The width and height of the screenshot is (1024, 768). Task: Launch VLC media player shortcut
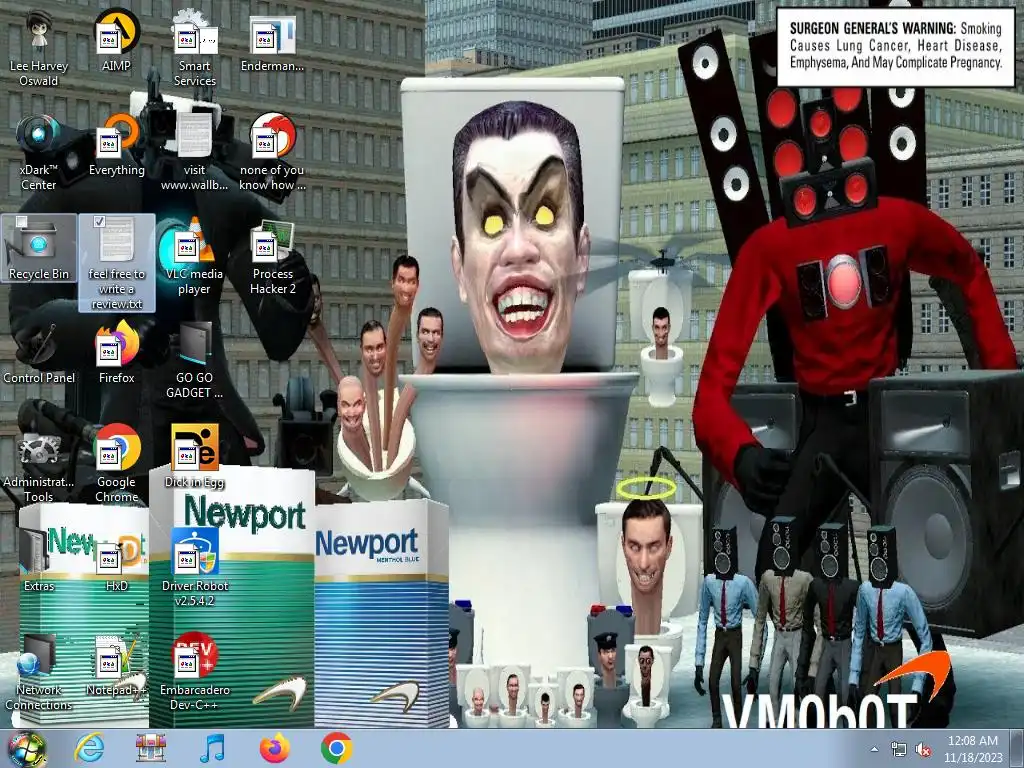pos(195,257)
